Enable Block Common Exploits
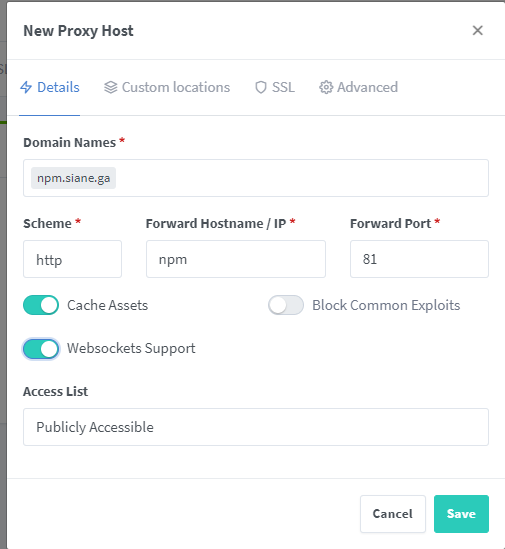This screenshot has height=549, width=505. coord(286,305)
